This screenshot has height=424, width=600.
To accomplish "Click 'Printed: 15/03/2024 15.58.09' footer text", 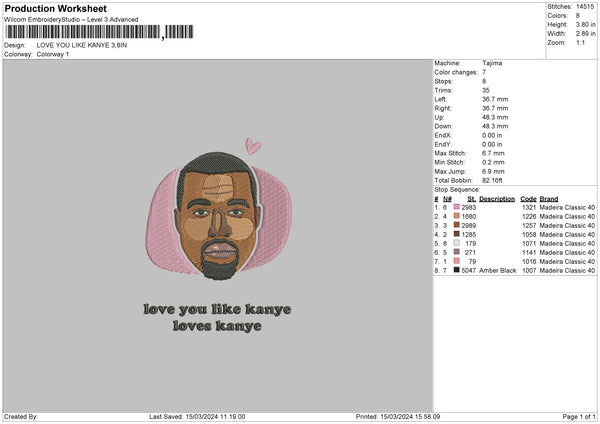I will point(398,416).
